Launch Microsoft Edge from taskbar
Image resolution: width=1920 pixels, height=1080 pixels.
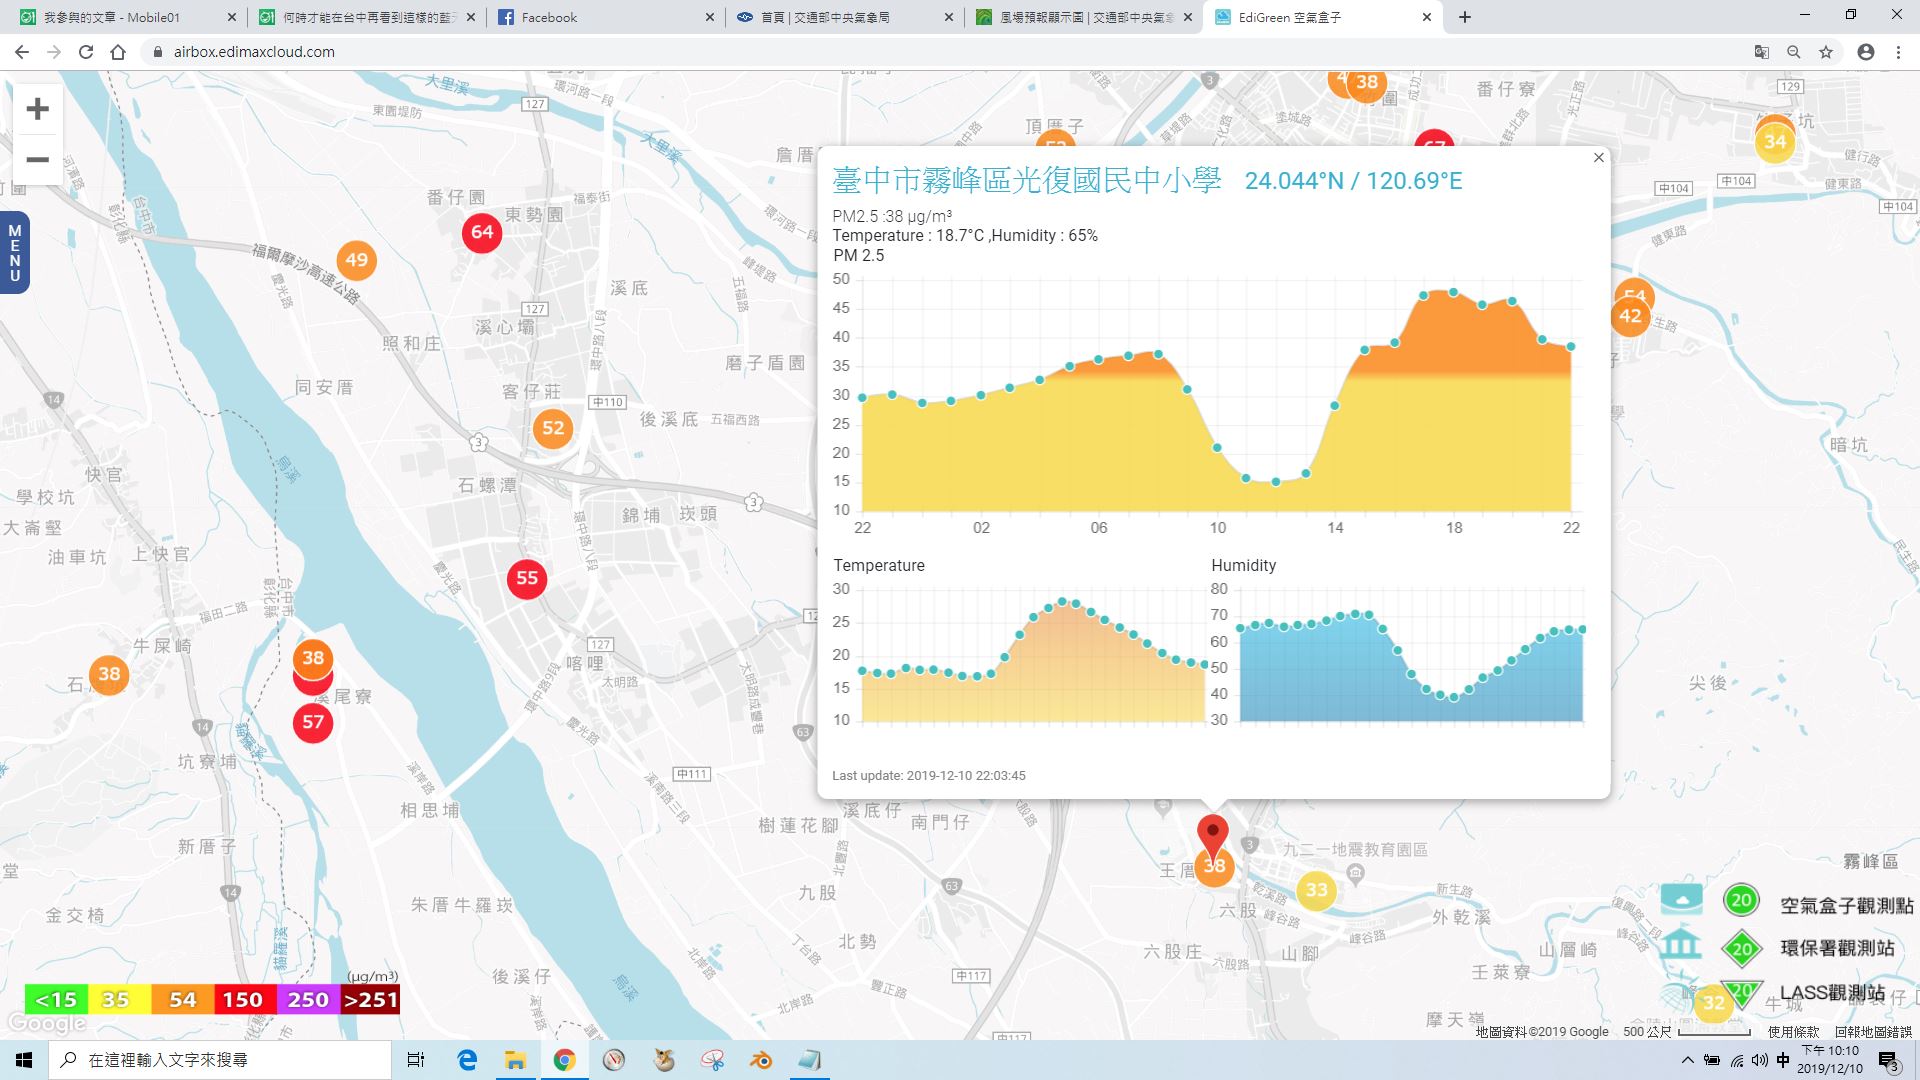pyautogui.click(x=467, y=1060)
